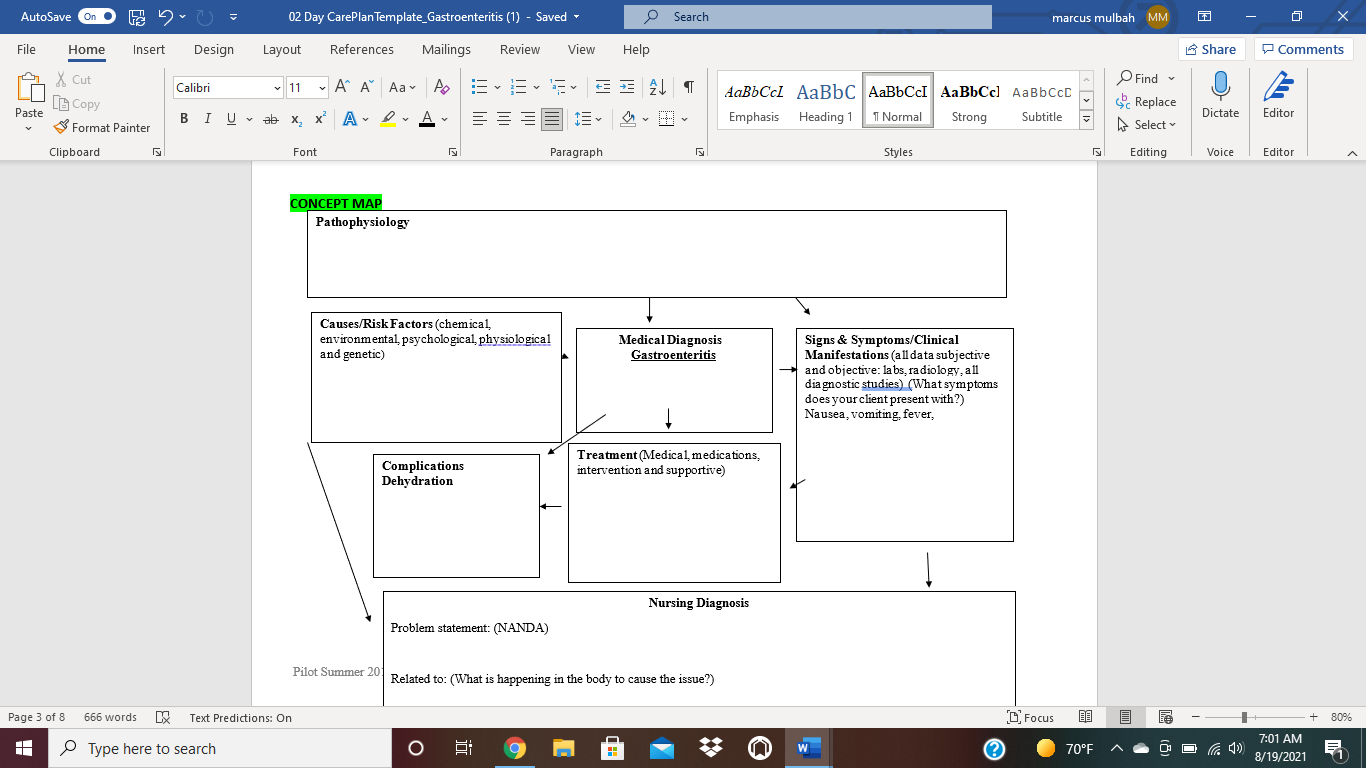The width and height of the screenshot is (1366, 768).
Task: Switch to the Design tab
Action: tap(214, 49)
